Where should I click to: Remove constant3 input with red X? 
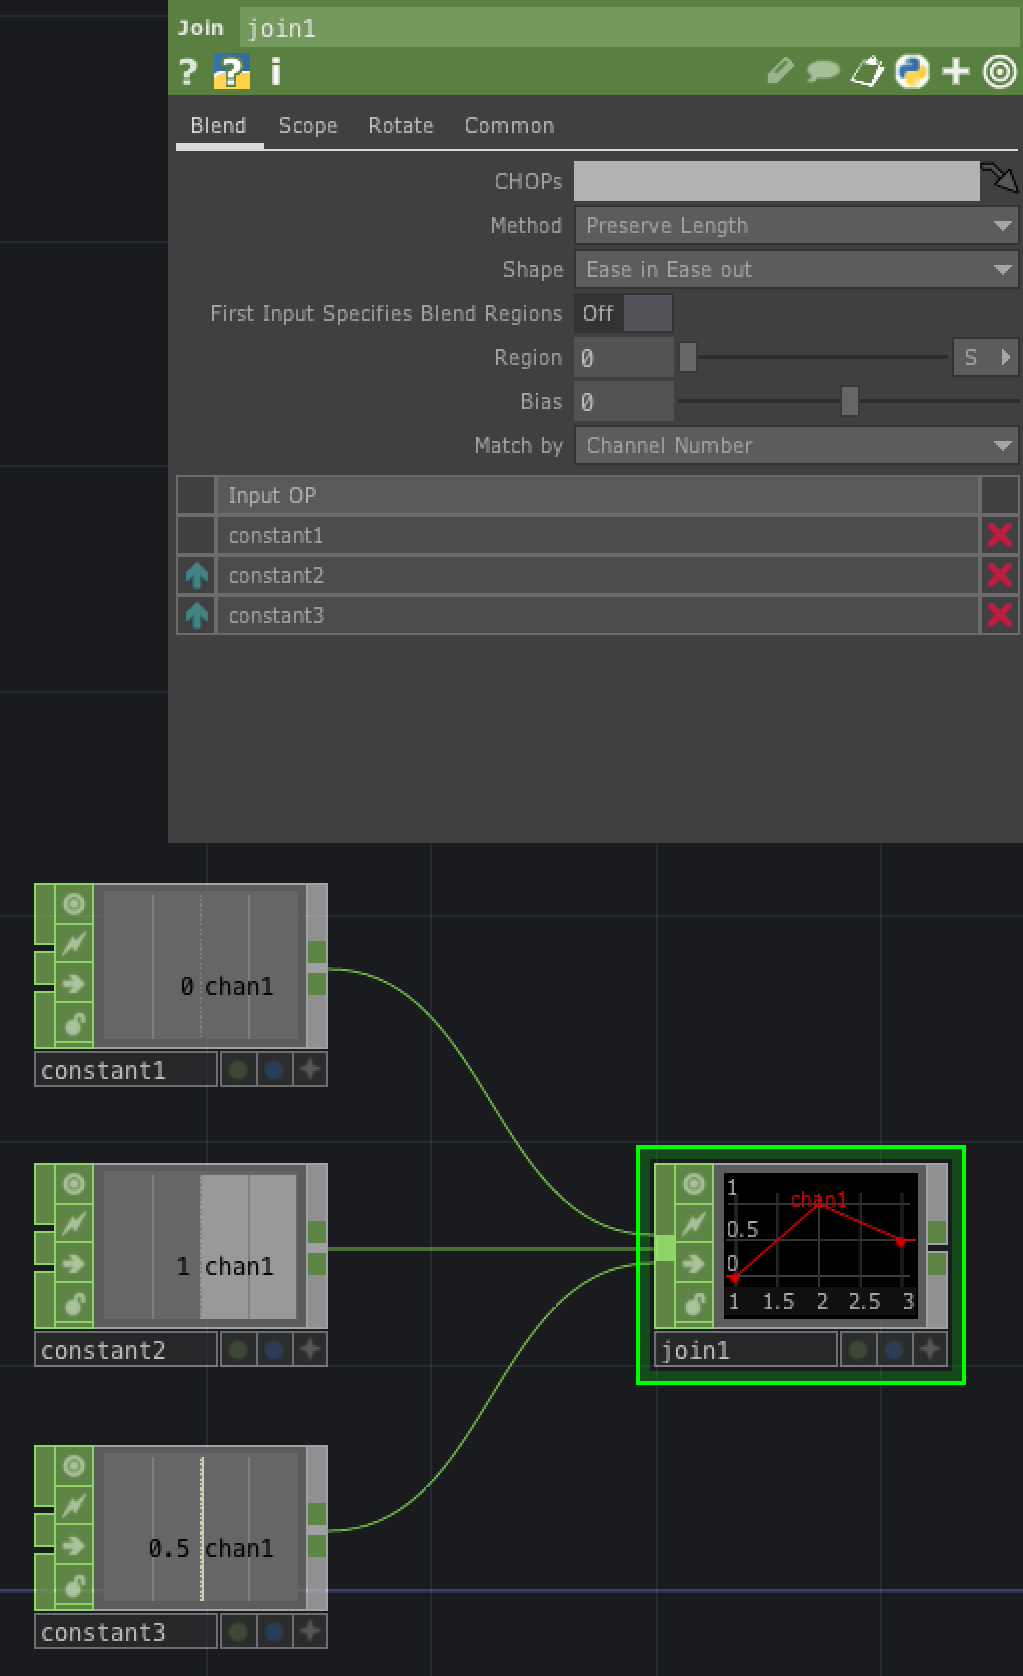click(x=1000, y=615)
